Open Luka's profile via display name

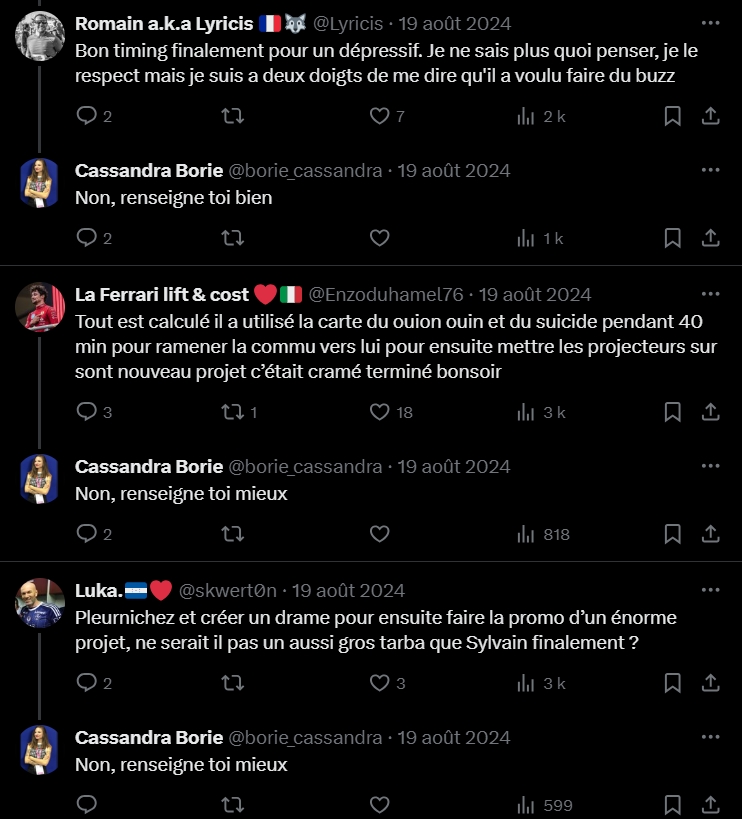[98, 590]
